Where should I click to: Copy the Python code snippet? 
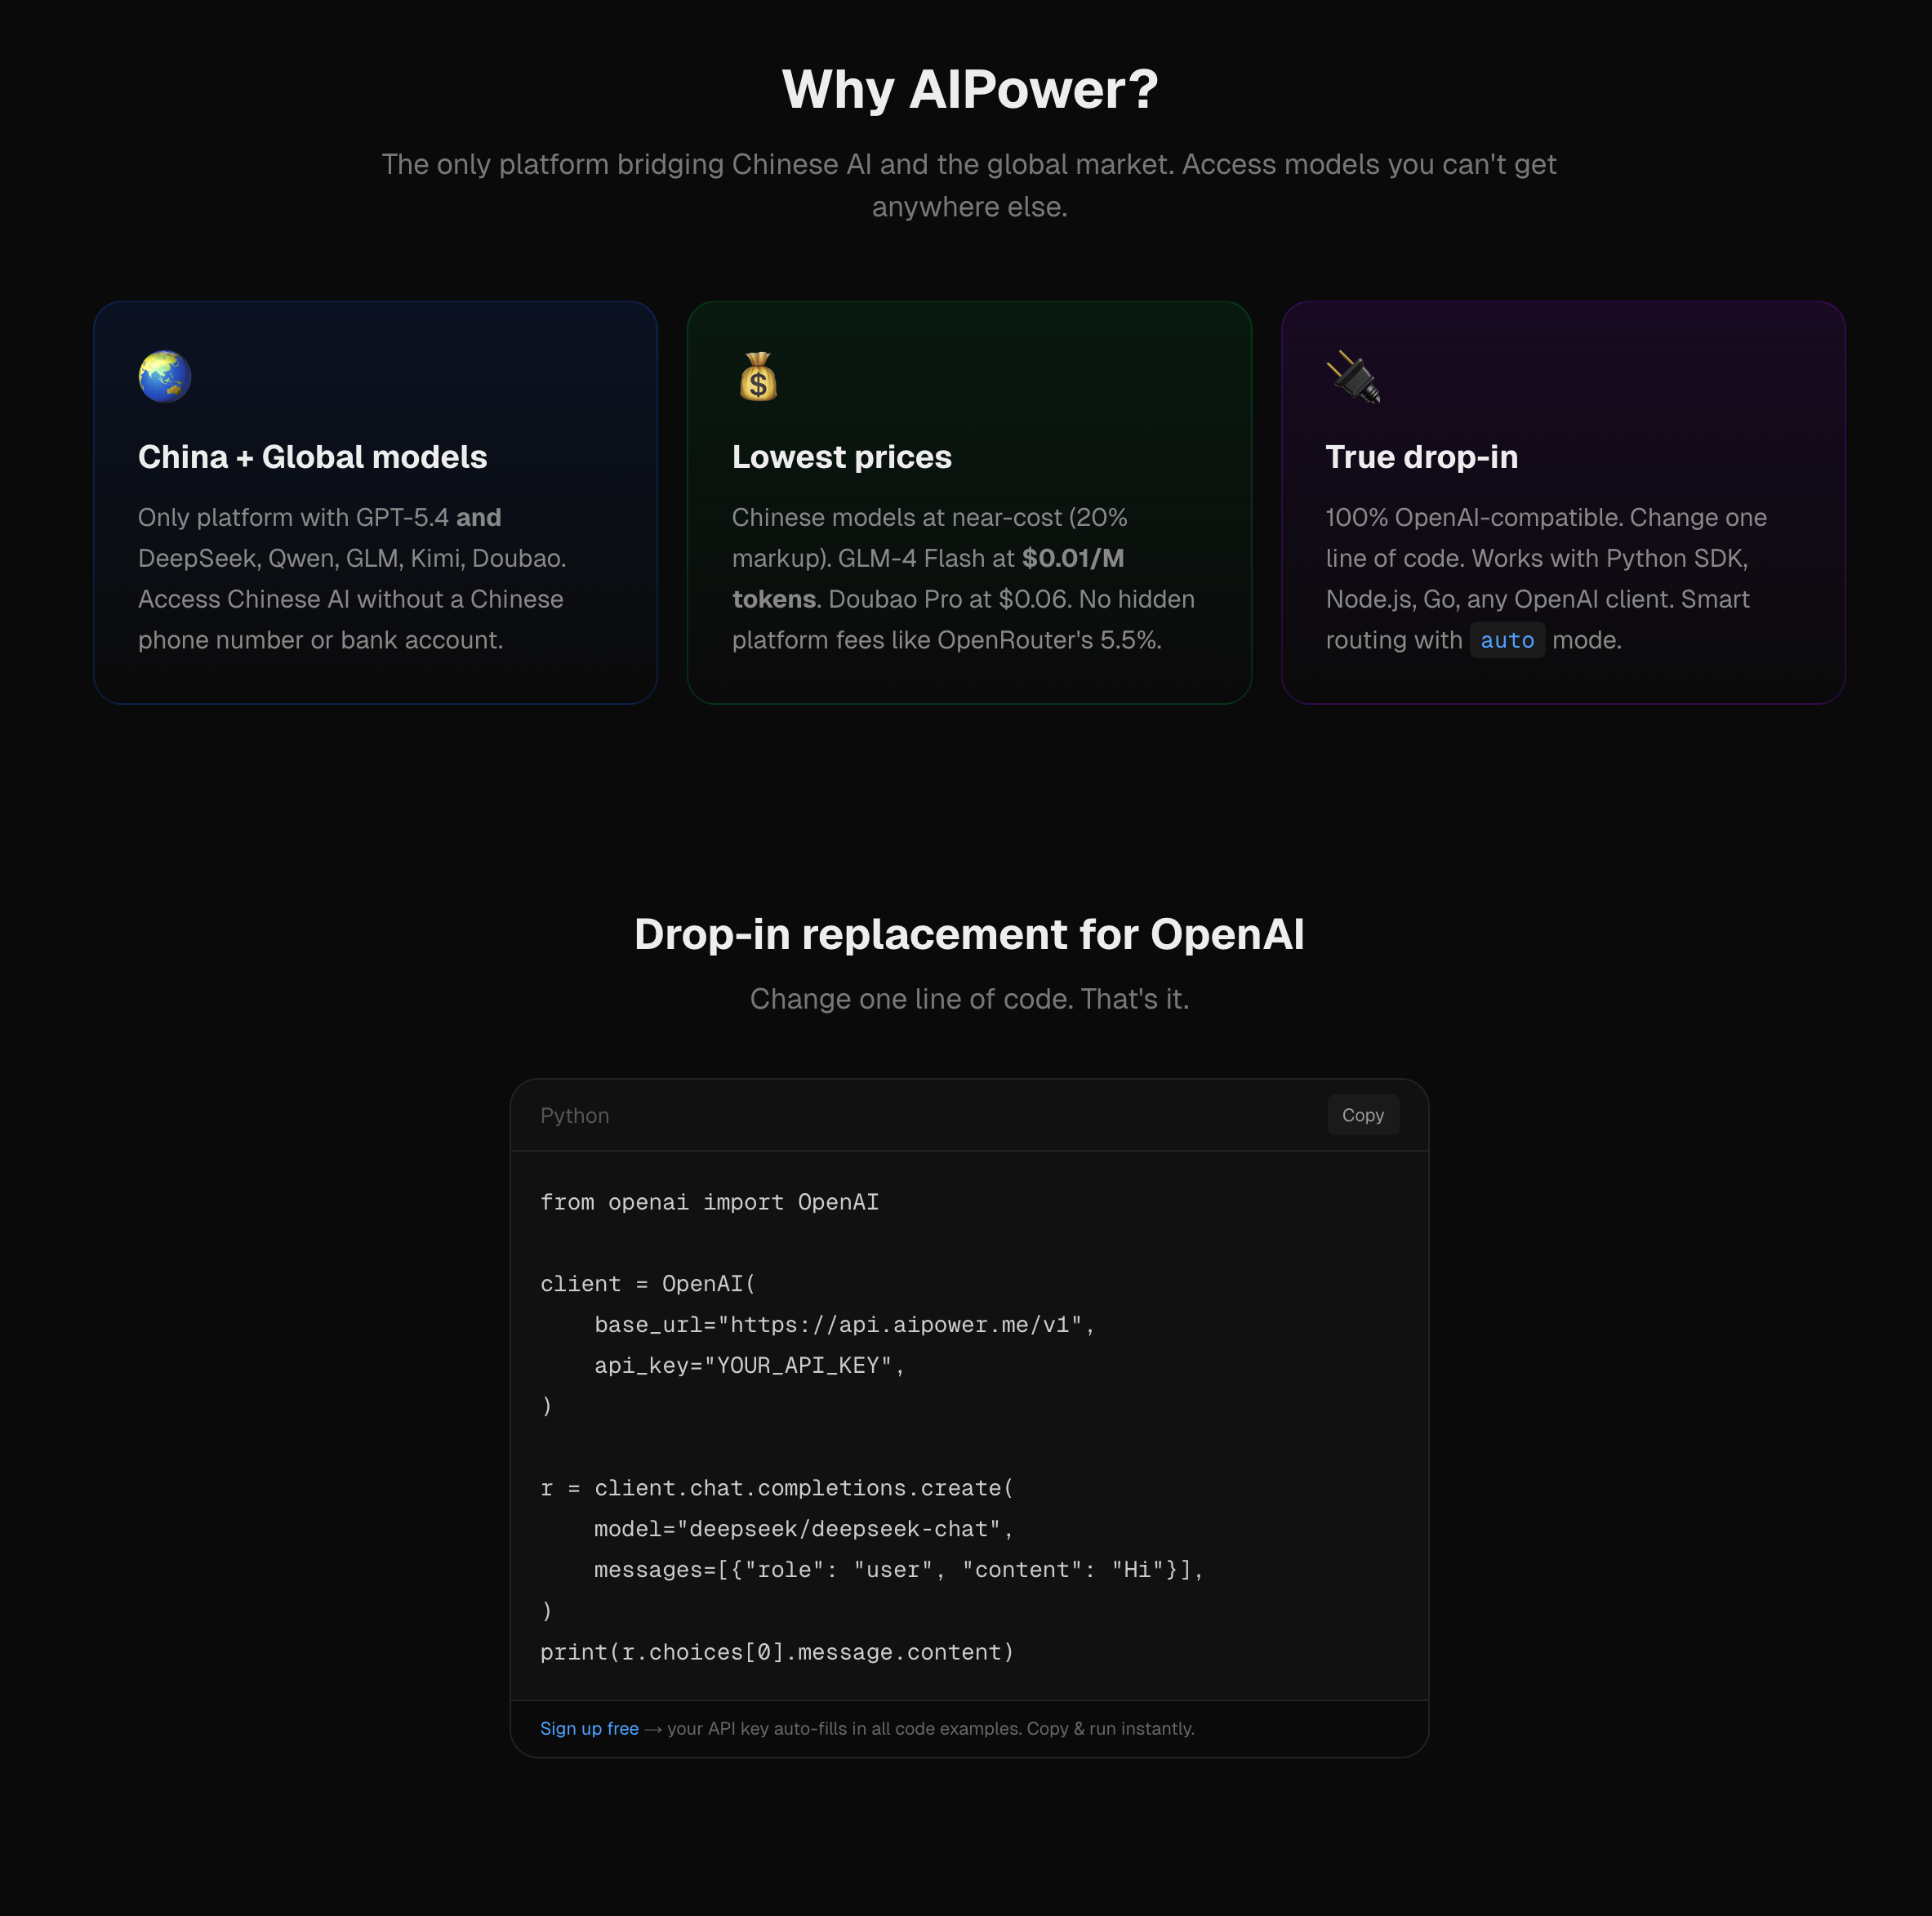pyautogui.click(x=1363, y=1114)
